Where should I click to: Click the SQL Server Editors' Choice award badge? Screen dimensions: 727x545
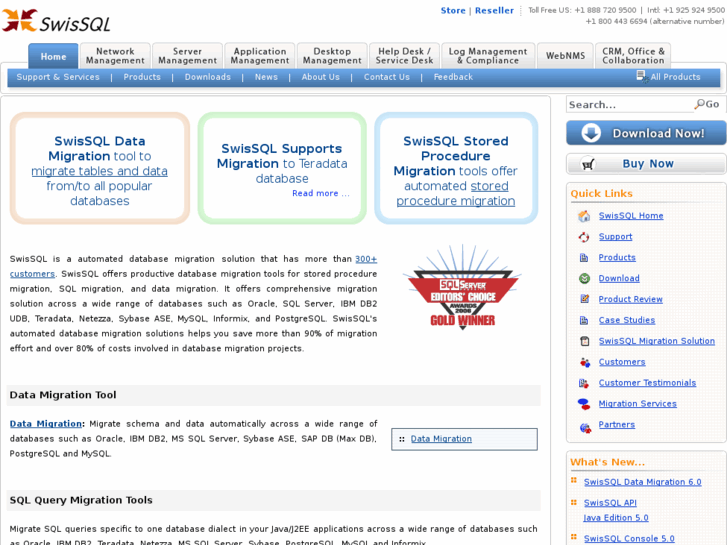click(462, 288)
